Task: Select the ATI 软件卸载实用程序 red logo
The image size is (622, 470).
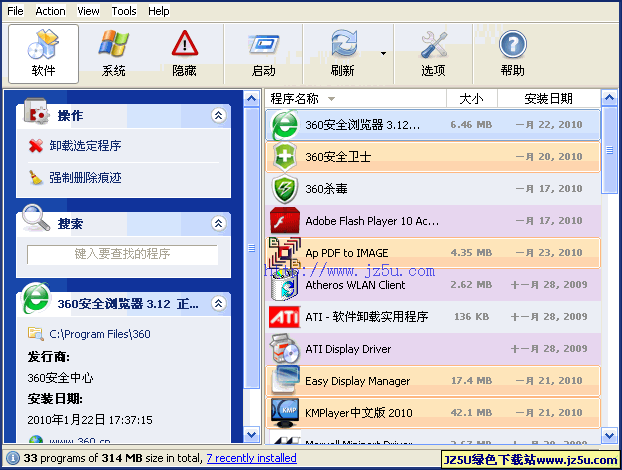Action: click(x=284, y=317)
